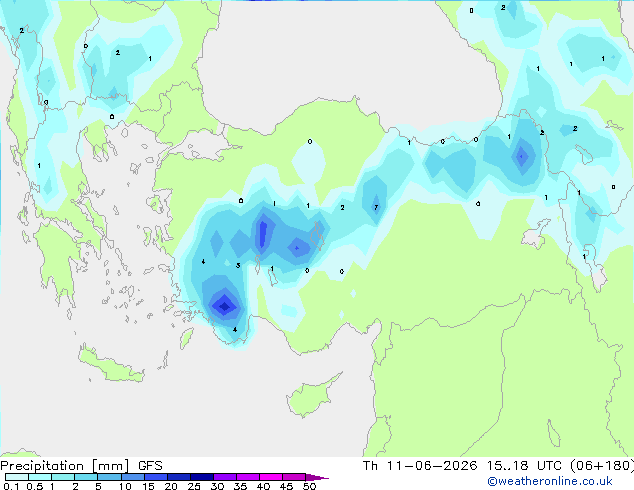This screenshot has width=634, height=490.
Task: Click the '40' legend scale label
Action: (x=263, y=486)
